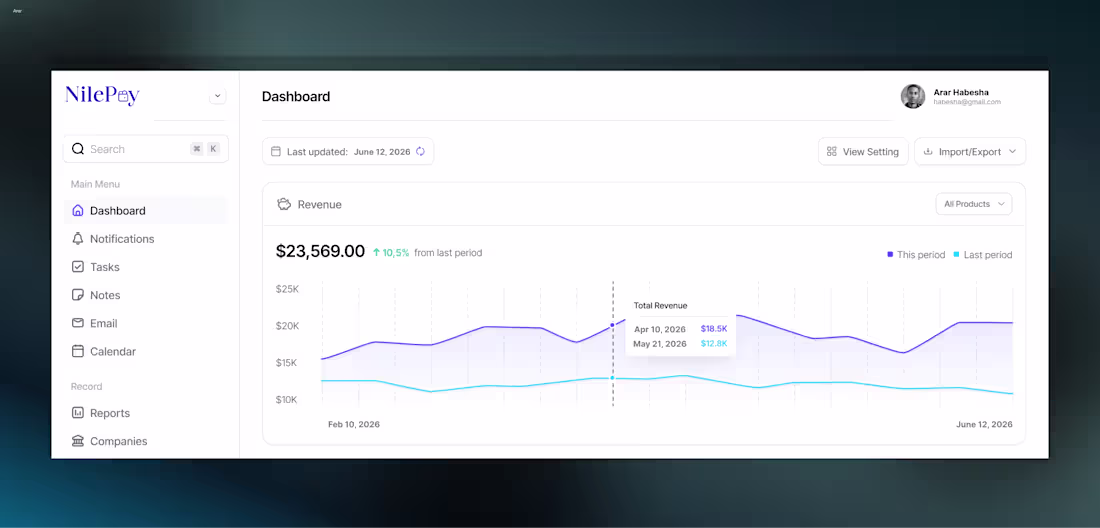The image size is (1100, 528).
Task: Click the June 12, 2026 chart end date
Action: pos(984,424)
